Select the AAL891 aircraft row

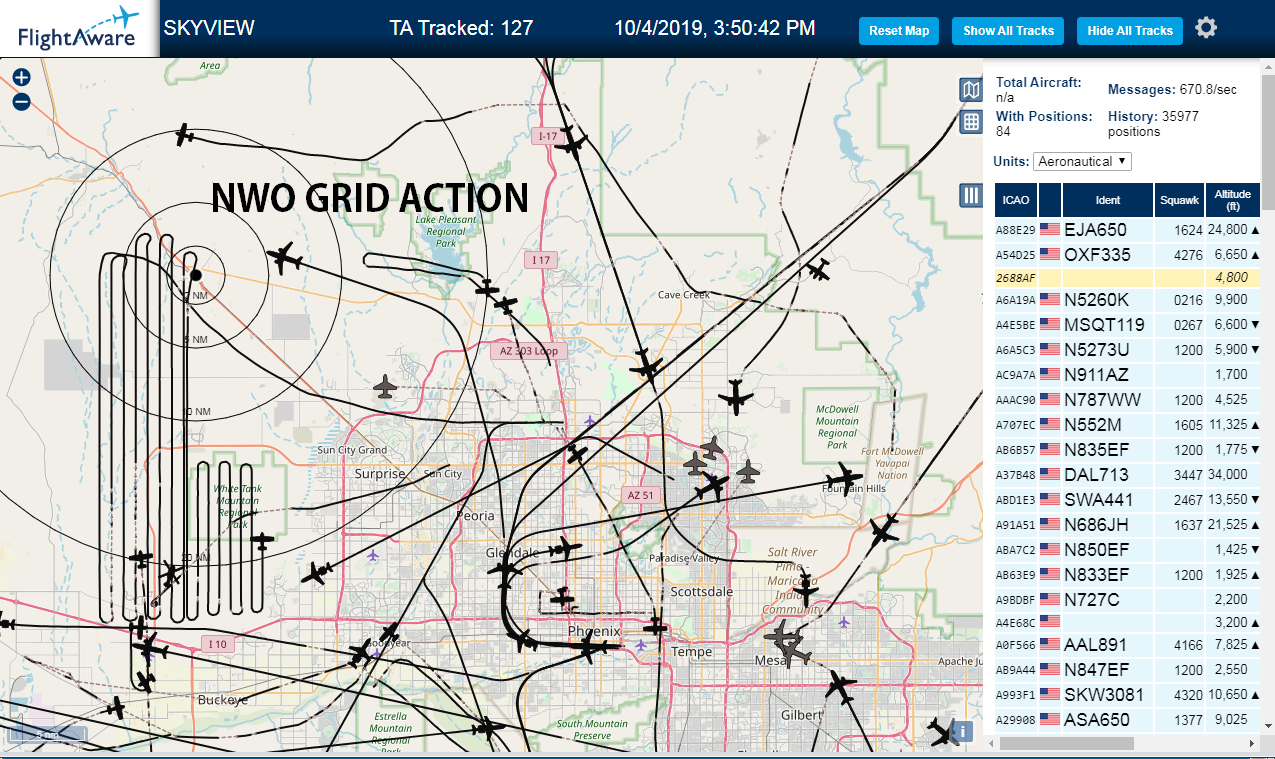pos(1128,644)
